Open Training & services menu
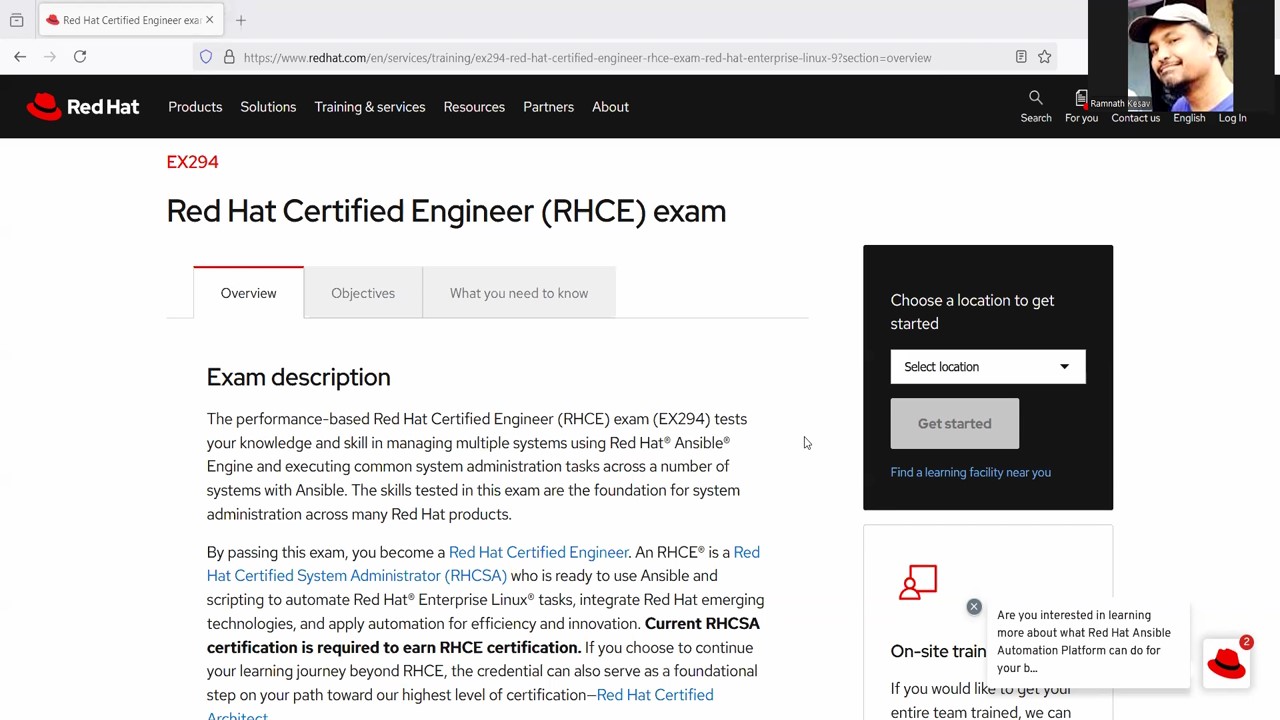The height and width of the screenshot is (720, 1280). pyautogui.click(x=370, y=107)
